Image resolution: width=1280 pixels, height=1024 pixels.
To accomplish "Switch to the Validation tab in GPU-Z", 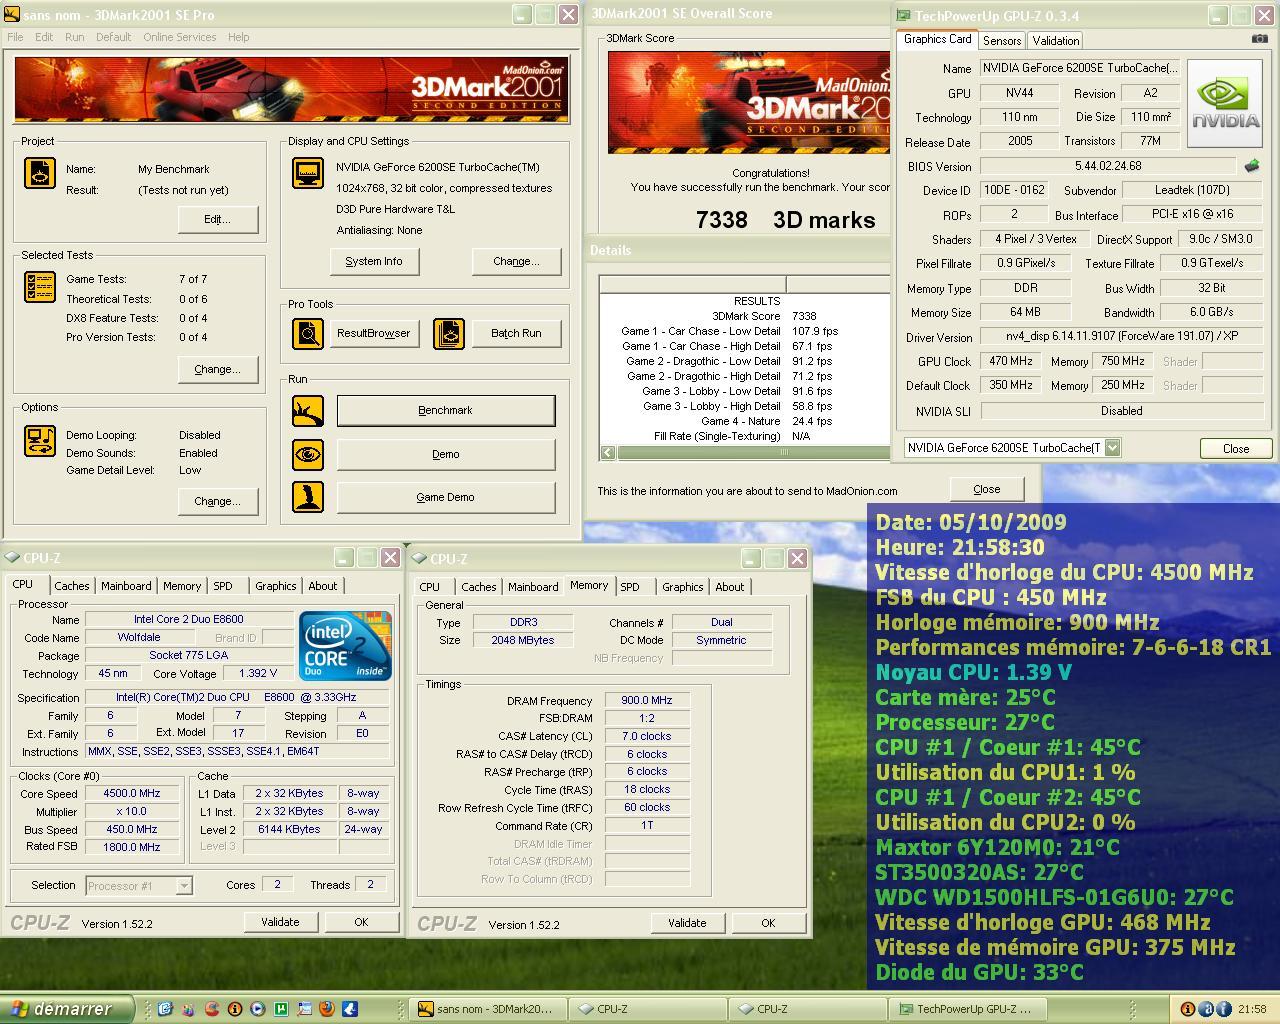I will pos(1056,41).
